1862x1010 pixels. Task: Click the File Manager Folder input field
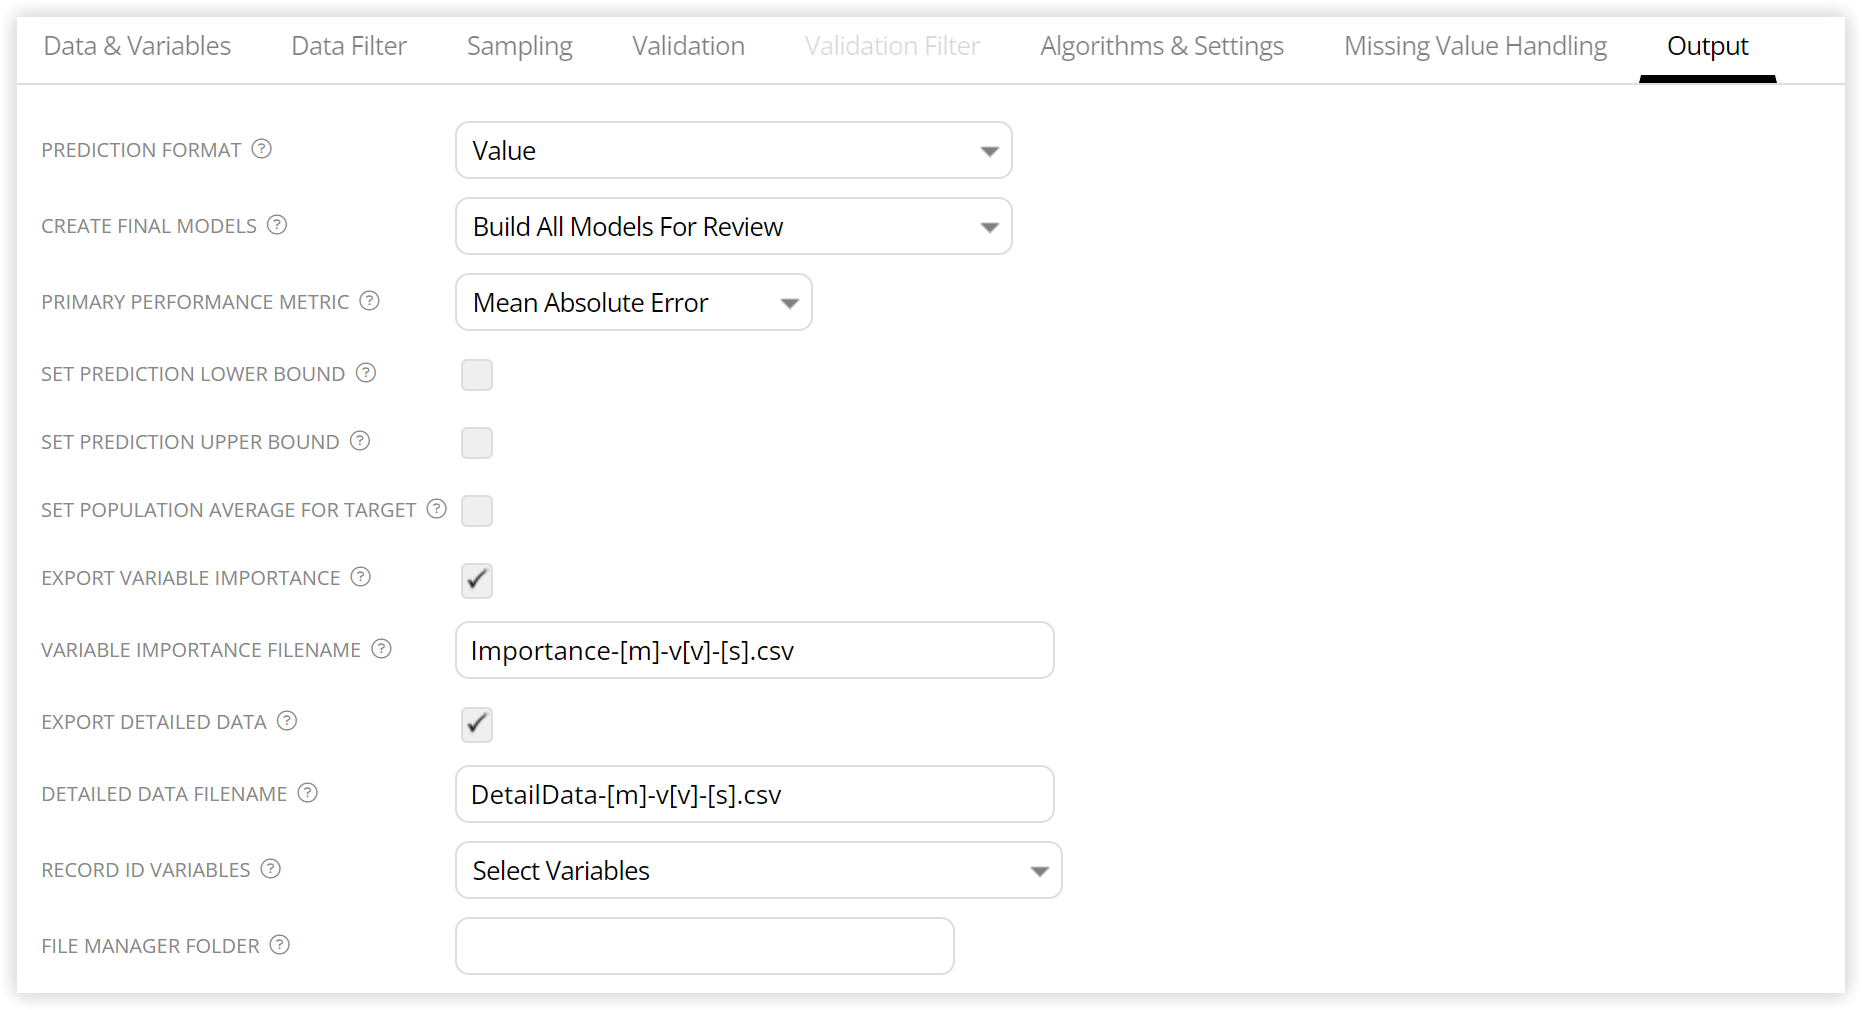[704, 945]
